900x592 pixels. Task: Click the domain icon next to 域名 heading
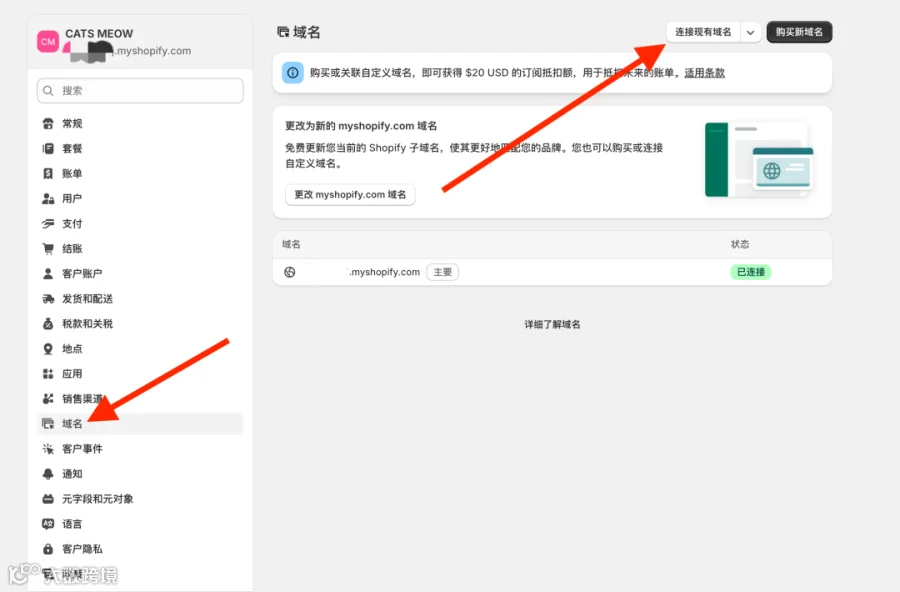[283, 32]
